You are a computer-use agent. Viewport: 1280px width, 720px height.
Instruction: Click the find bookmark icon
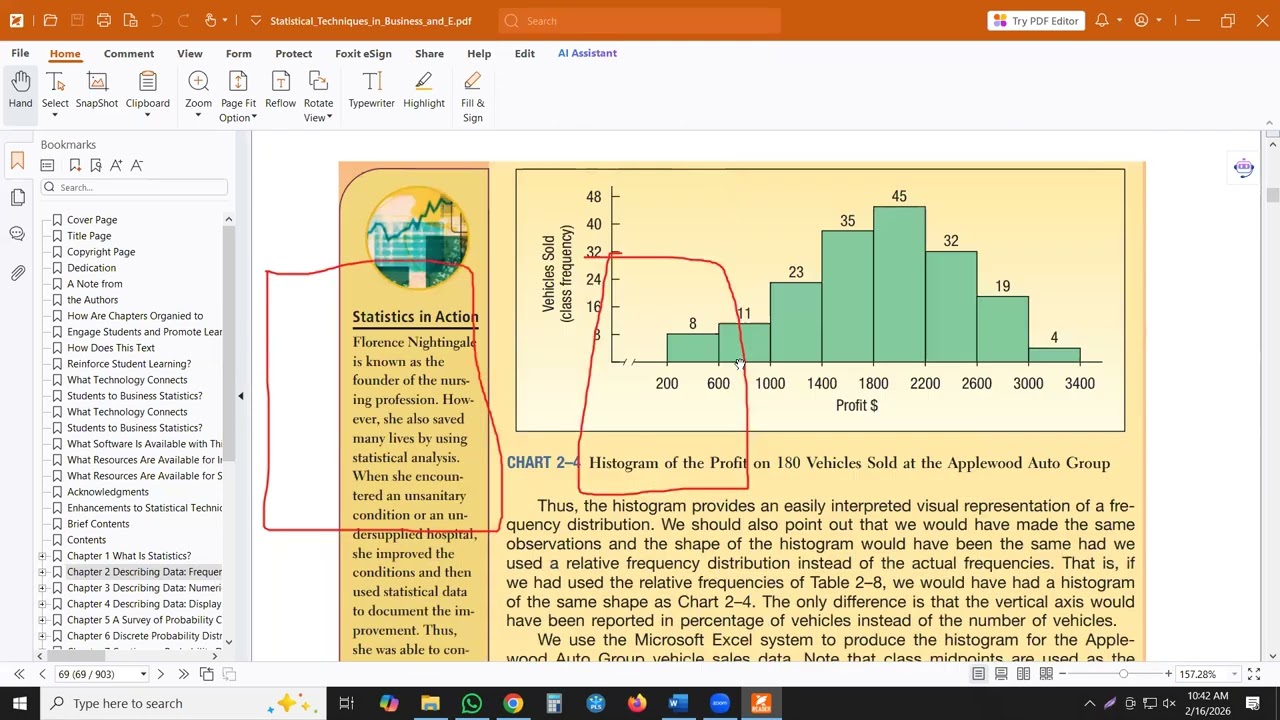click(96, 165)
